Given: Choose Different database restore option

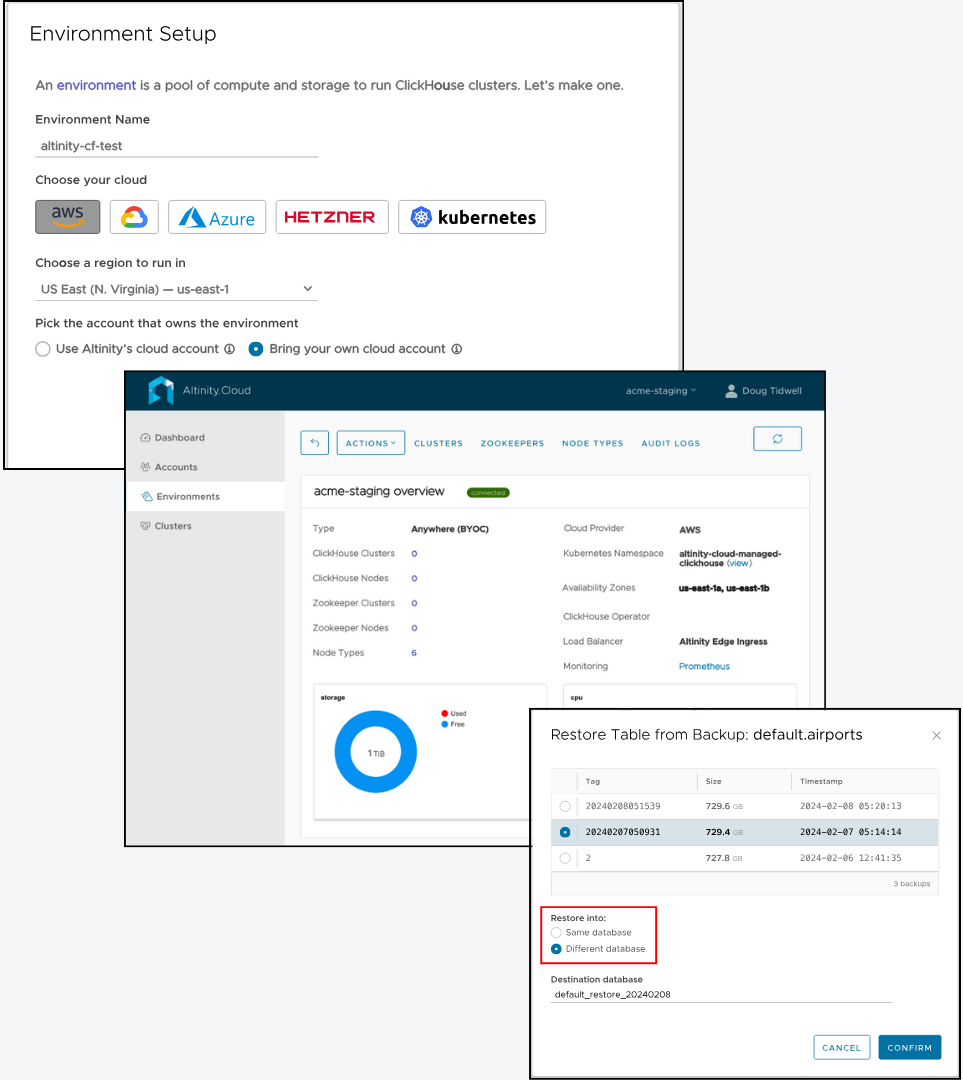Looking at the screenshot, I should (556, 949).
